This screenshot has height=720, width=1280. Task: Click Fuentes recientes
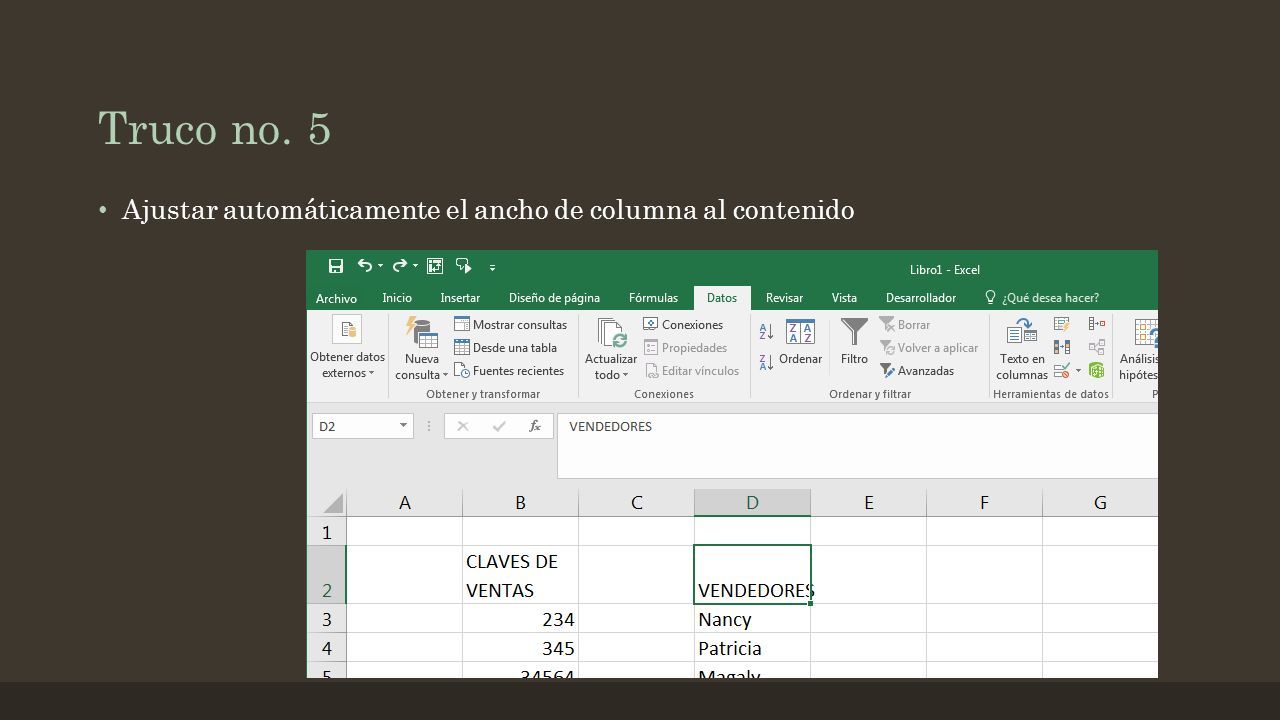click(509, 370)
